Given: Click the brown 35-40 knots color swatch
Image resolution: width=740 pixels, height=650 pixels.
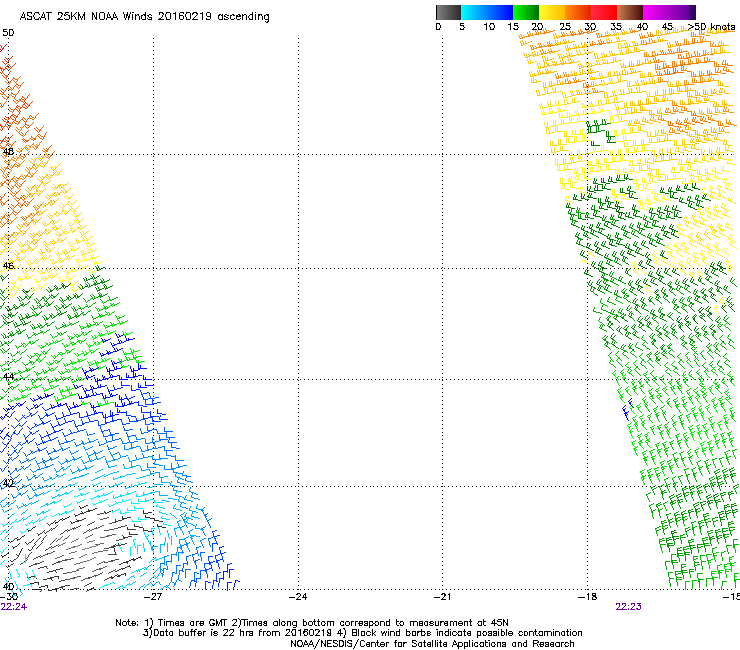Looking at the screenshot, I should (630, 12).
